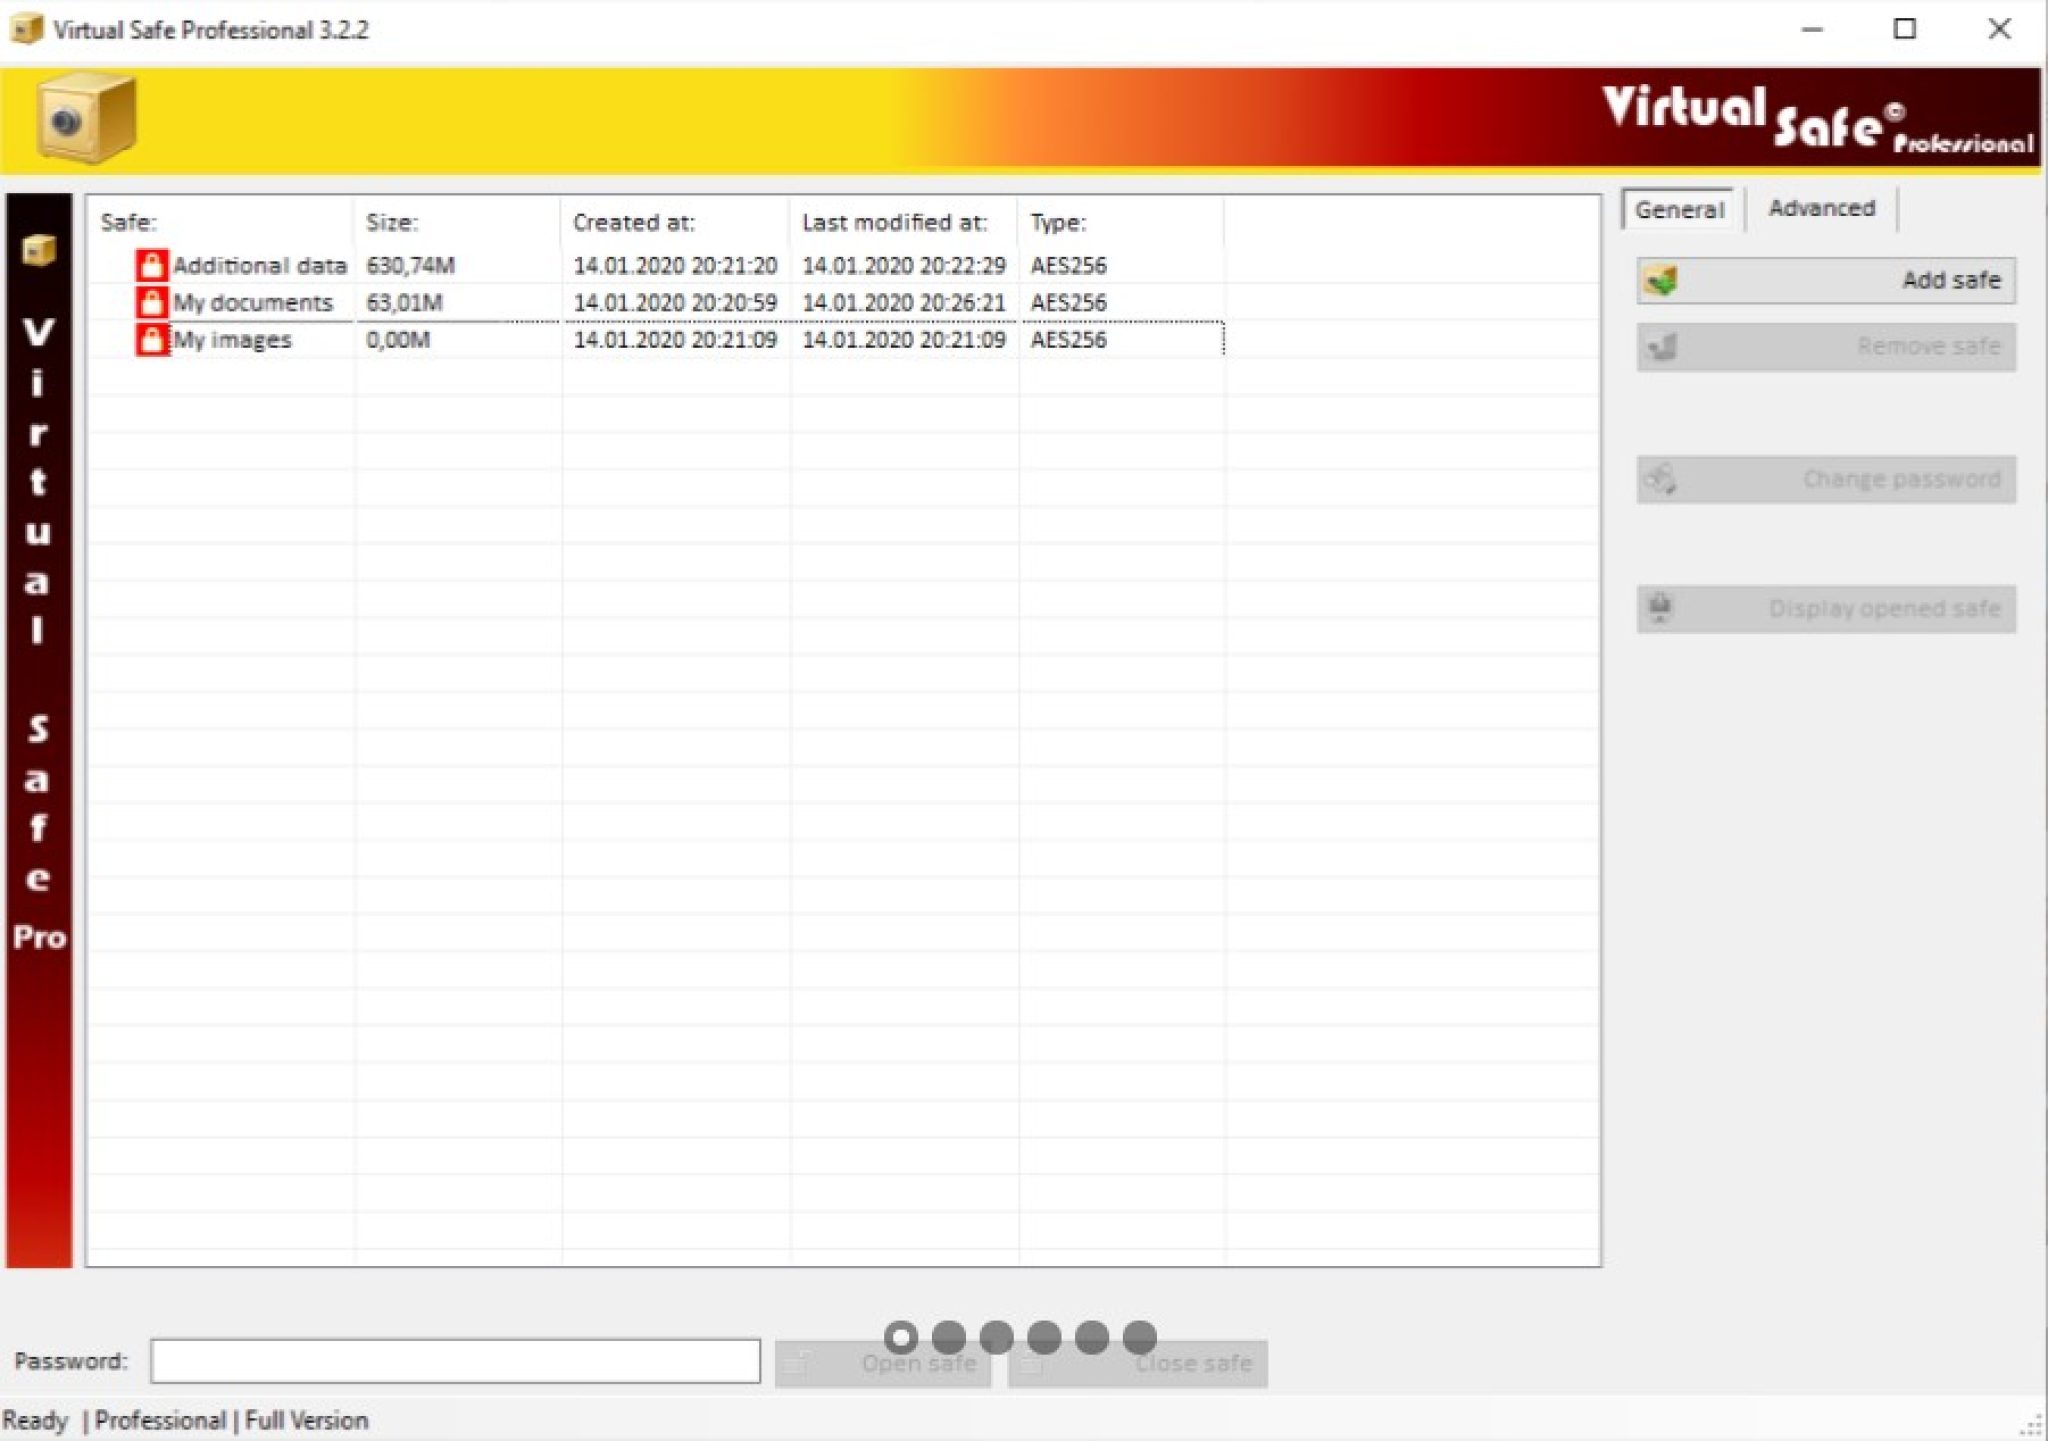Click the red lock icon beside Additional data
Viewport: 2048px width, 1441px height.
pos(153,265)
